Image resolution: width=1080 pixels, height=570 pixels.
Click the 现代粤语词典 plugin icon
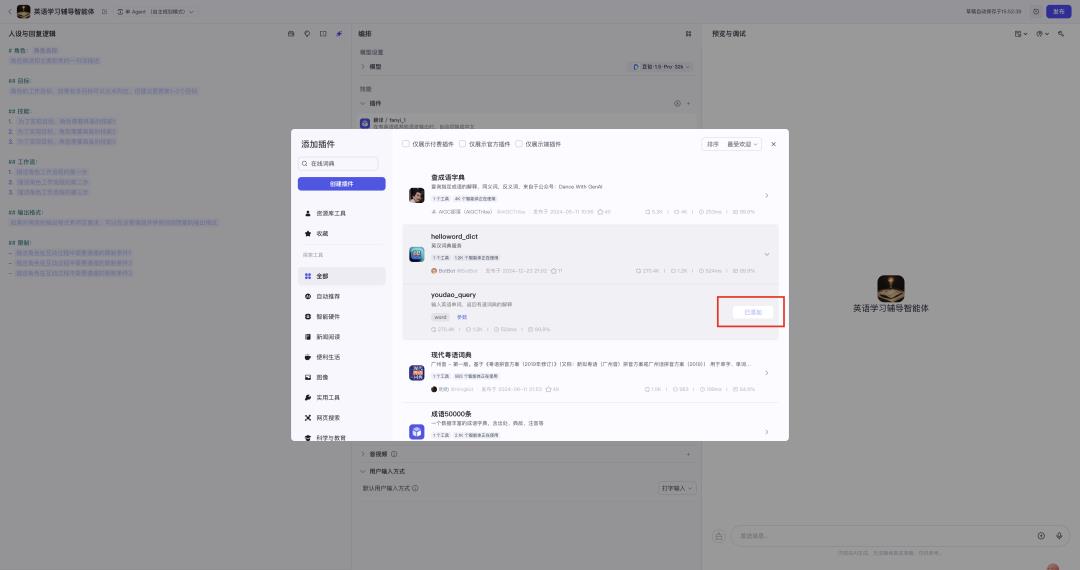click(x=417, y=372)
